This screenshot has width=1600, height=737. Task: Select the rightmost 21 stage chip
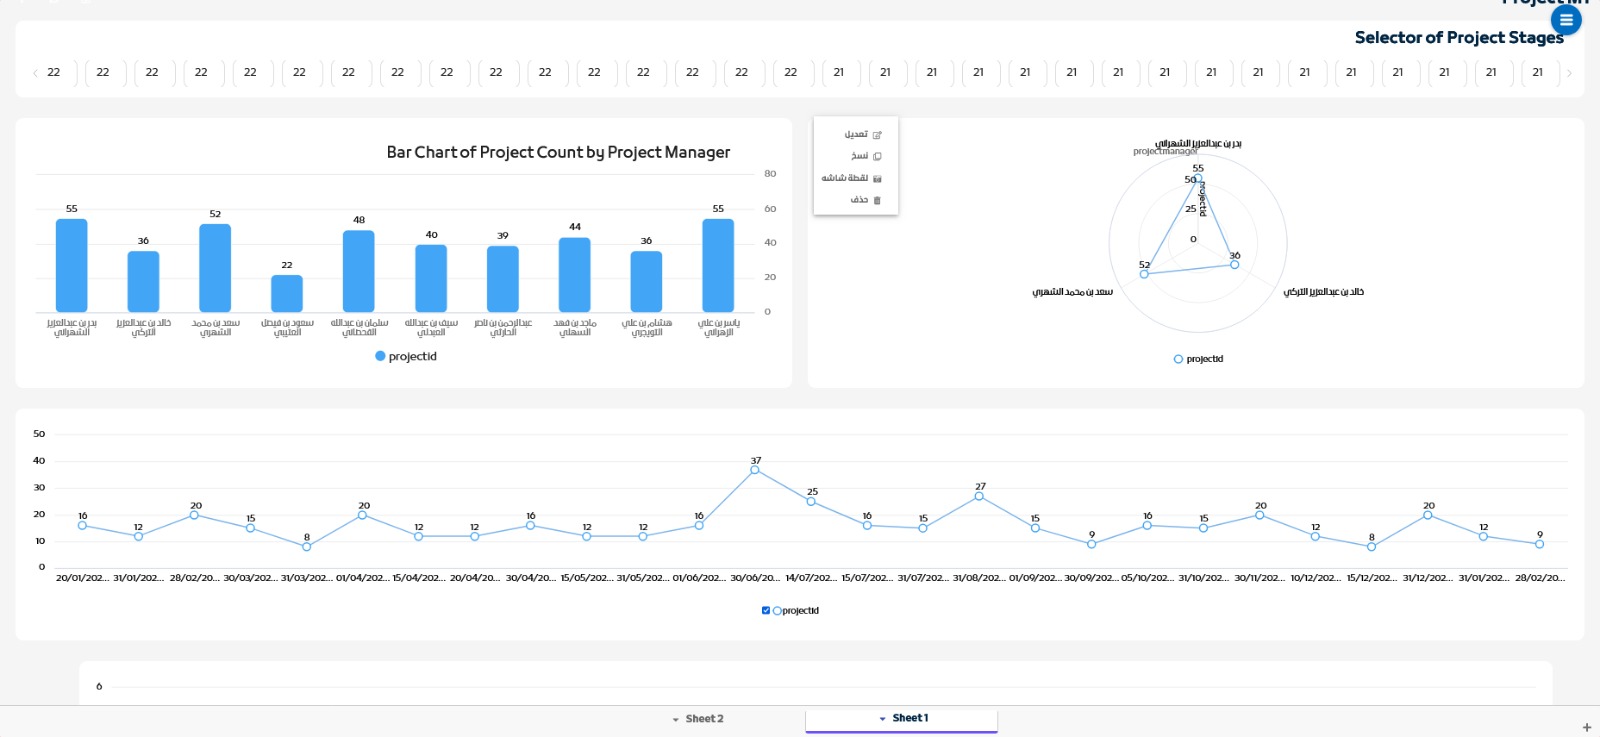click(x=1537, y=73)
